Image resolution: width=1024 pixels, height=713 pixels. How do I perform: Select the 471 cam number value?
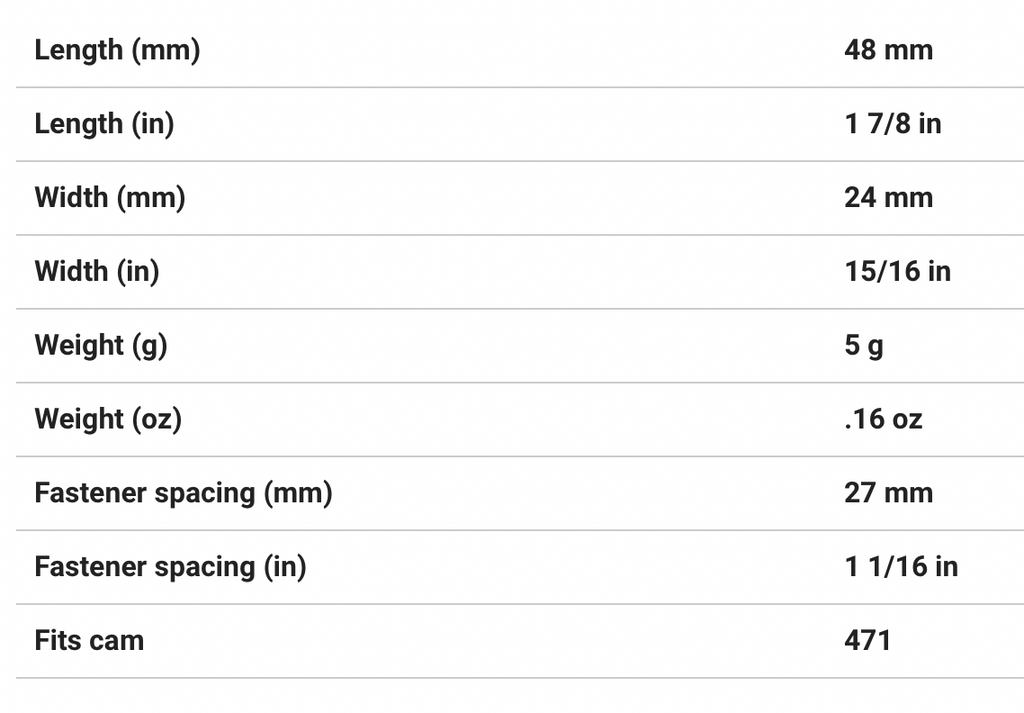[x=867, y=640]
